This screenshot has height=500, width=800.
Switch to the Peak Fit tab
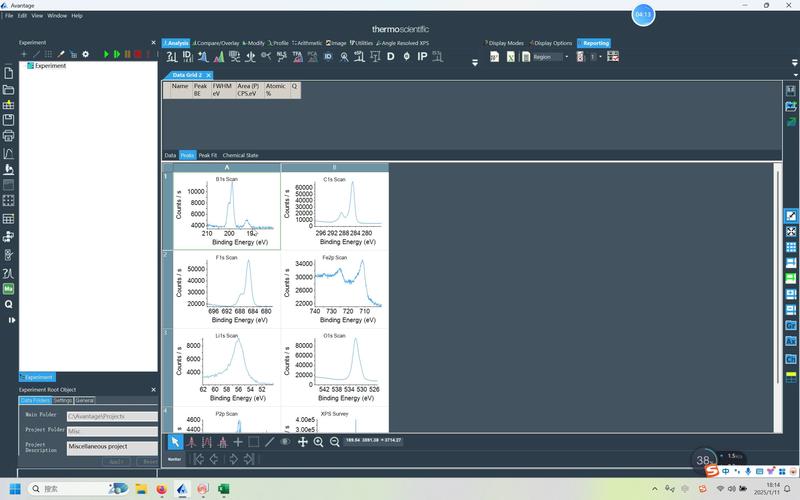(208, 155)
